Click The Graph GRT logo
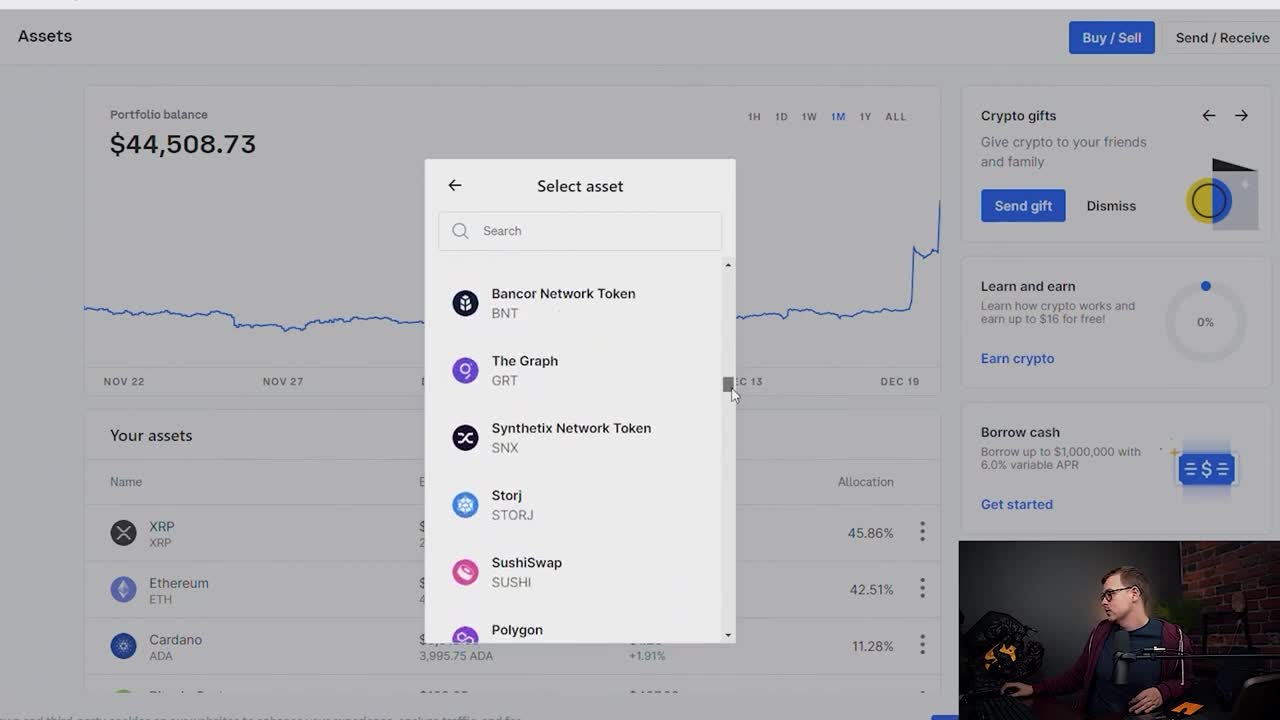This screenshot has width=1280, height=720. pyautogui.click(x=465, y=370)
